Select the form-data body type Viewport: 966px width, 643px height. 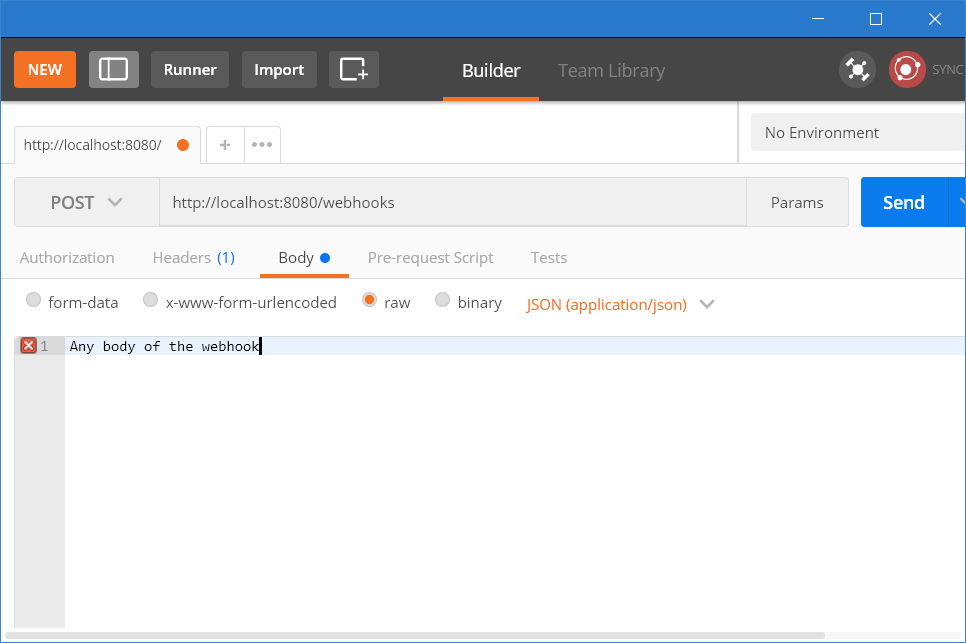pos(33,301)
